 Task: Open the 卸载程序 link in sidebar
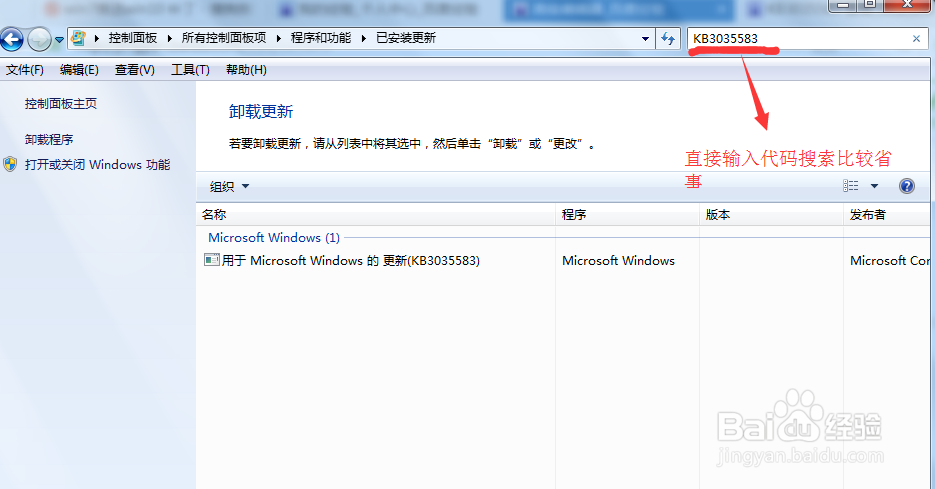(49, 140)
